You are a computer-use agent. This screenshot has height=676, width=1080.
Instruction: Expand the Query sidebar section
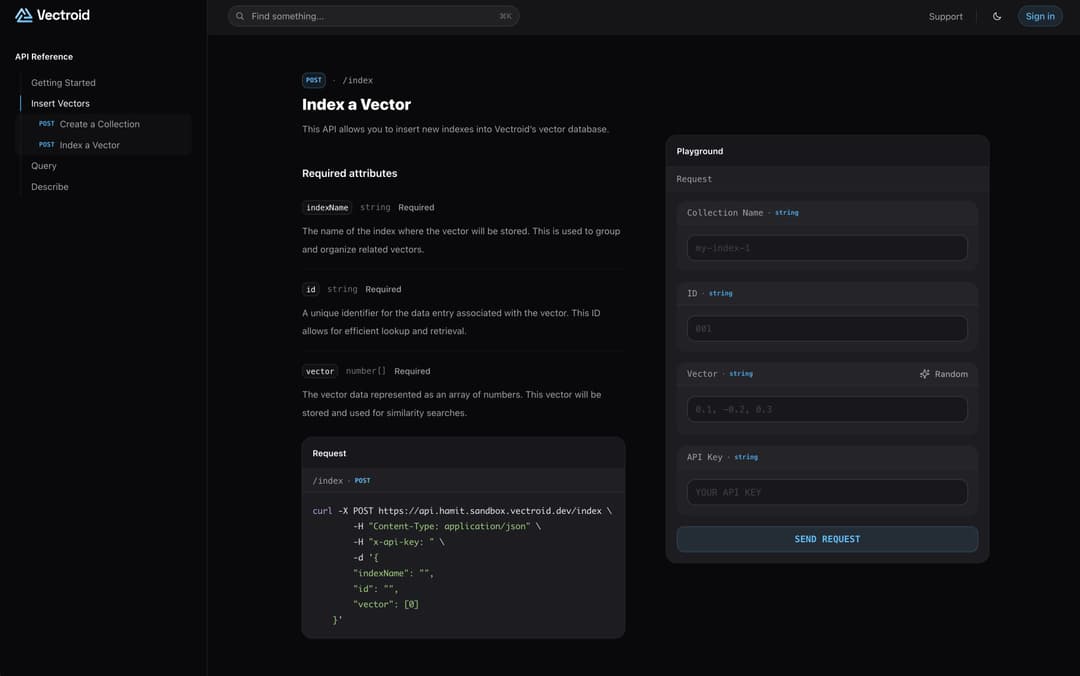point(44,166)
